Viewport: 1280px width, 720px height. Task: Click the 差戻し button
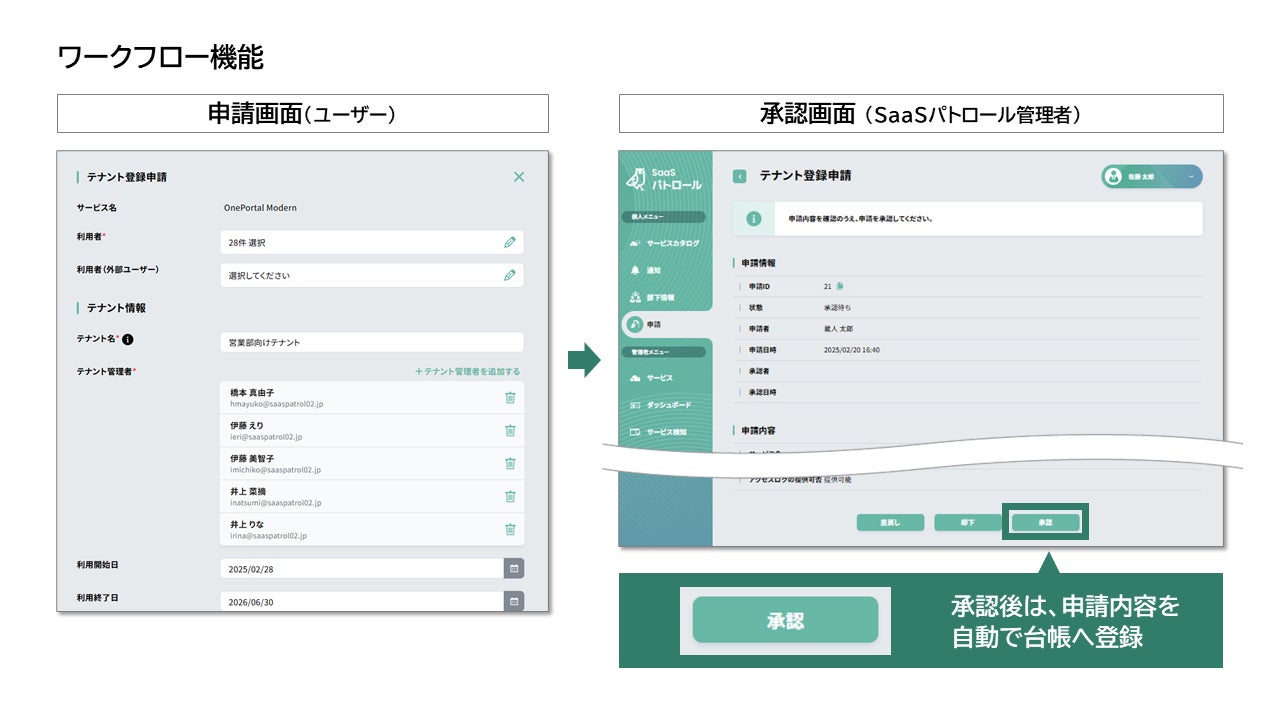point(891,523)
